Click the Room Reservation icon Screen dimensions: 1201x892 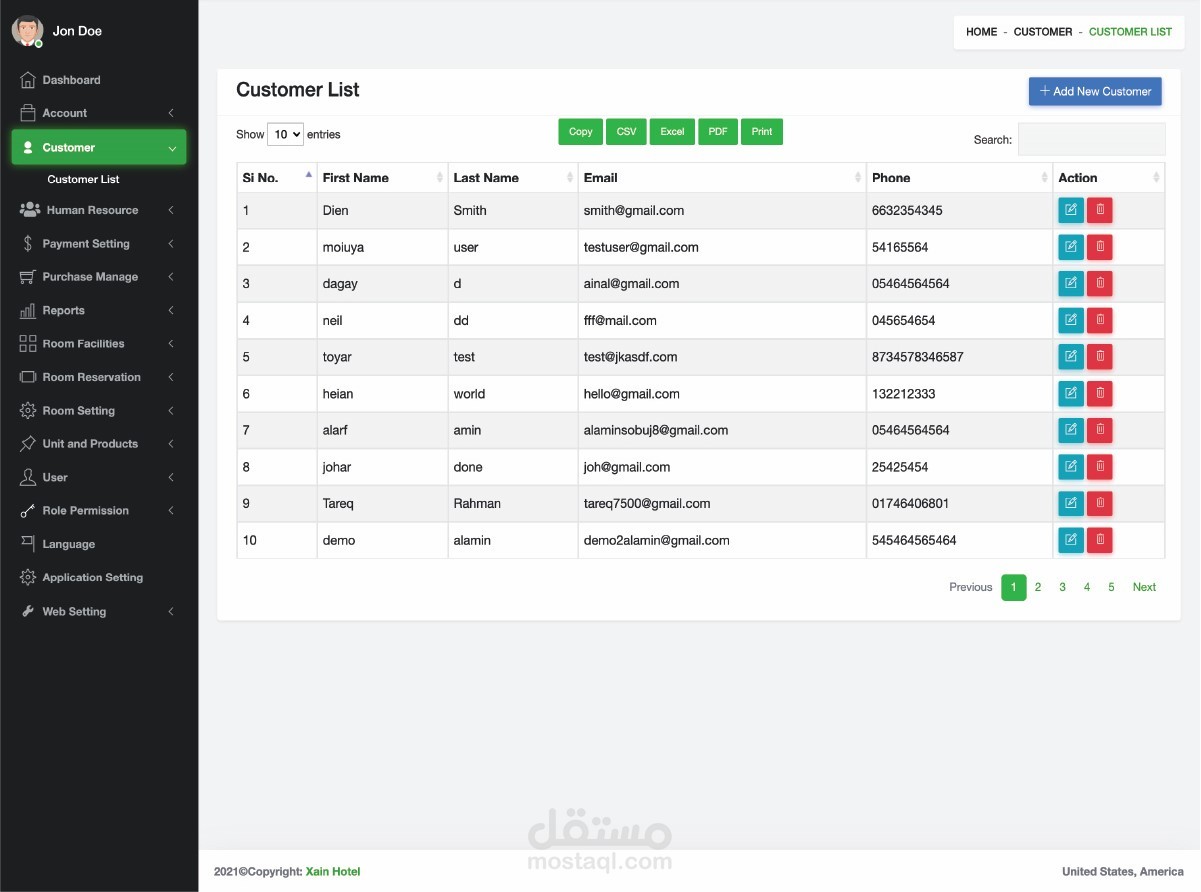pos(27,377)
